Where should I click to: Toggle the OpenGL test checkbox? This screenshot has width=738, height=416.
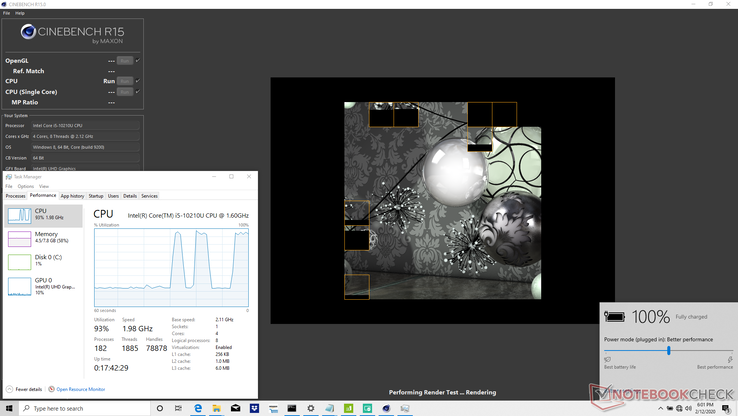(137, 61)
